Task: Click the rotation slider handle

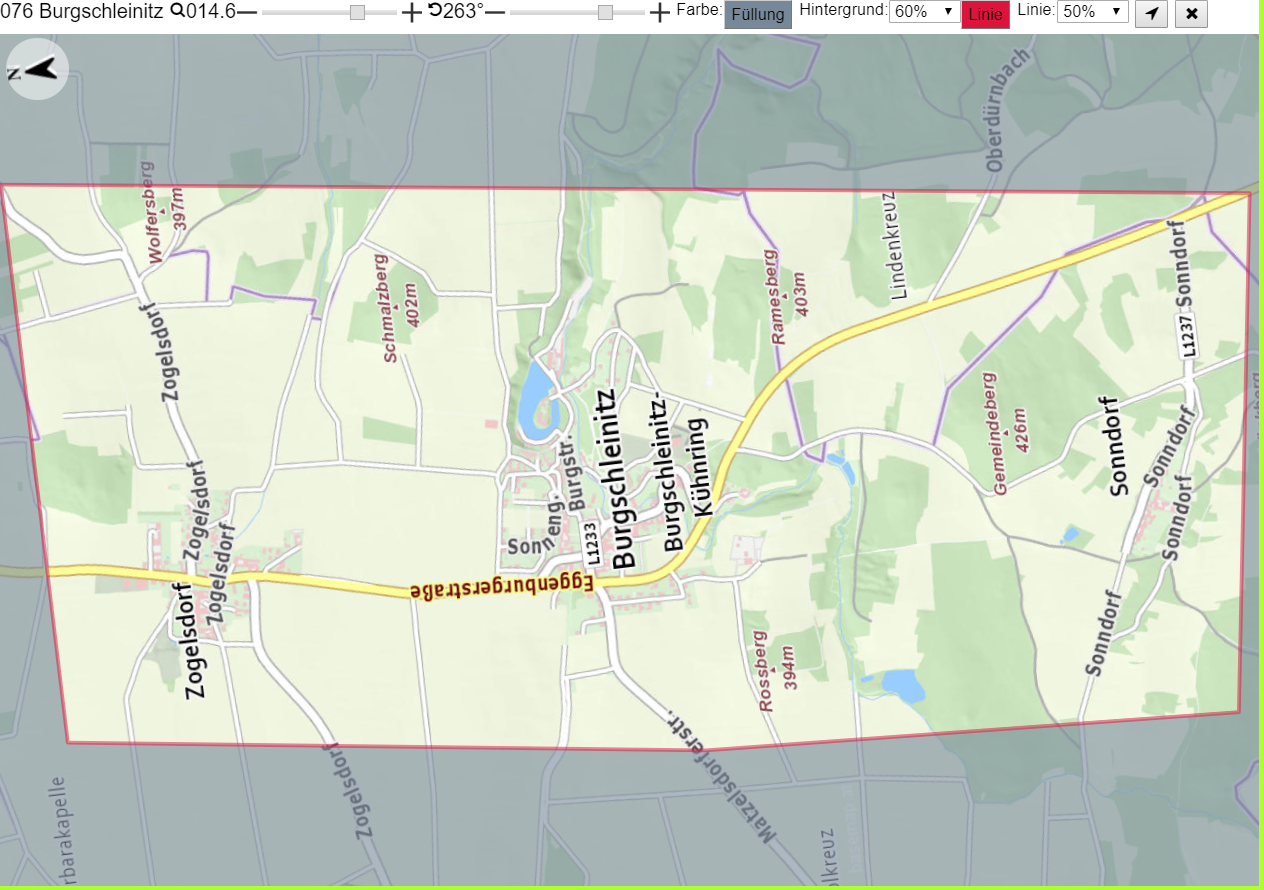Action: (x=605, y=12)
